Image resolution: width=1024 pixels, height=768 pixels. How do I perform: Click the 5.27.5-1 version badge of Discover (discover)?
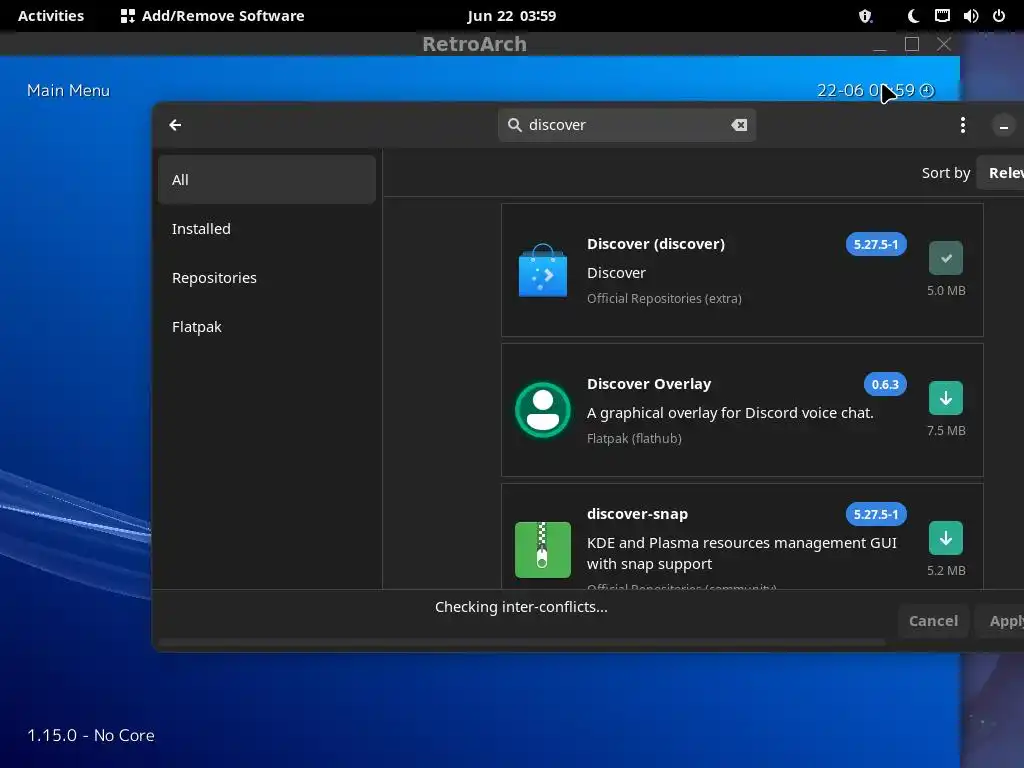click(x=876, y=244)
